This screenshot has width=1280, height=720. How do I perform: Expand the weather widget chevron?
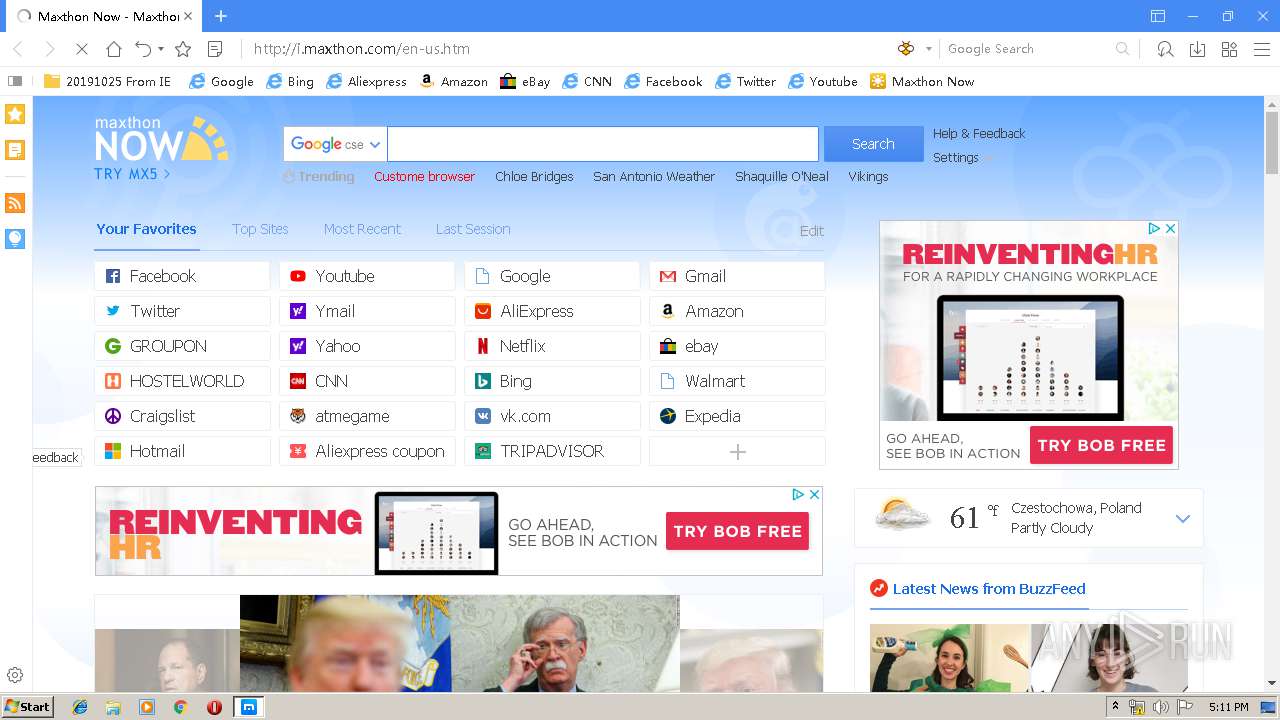(x=1183, y=518)
